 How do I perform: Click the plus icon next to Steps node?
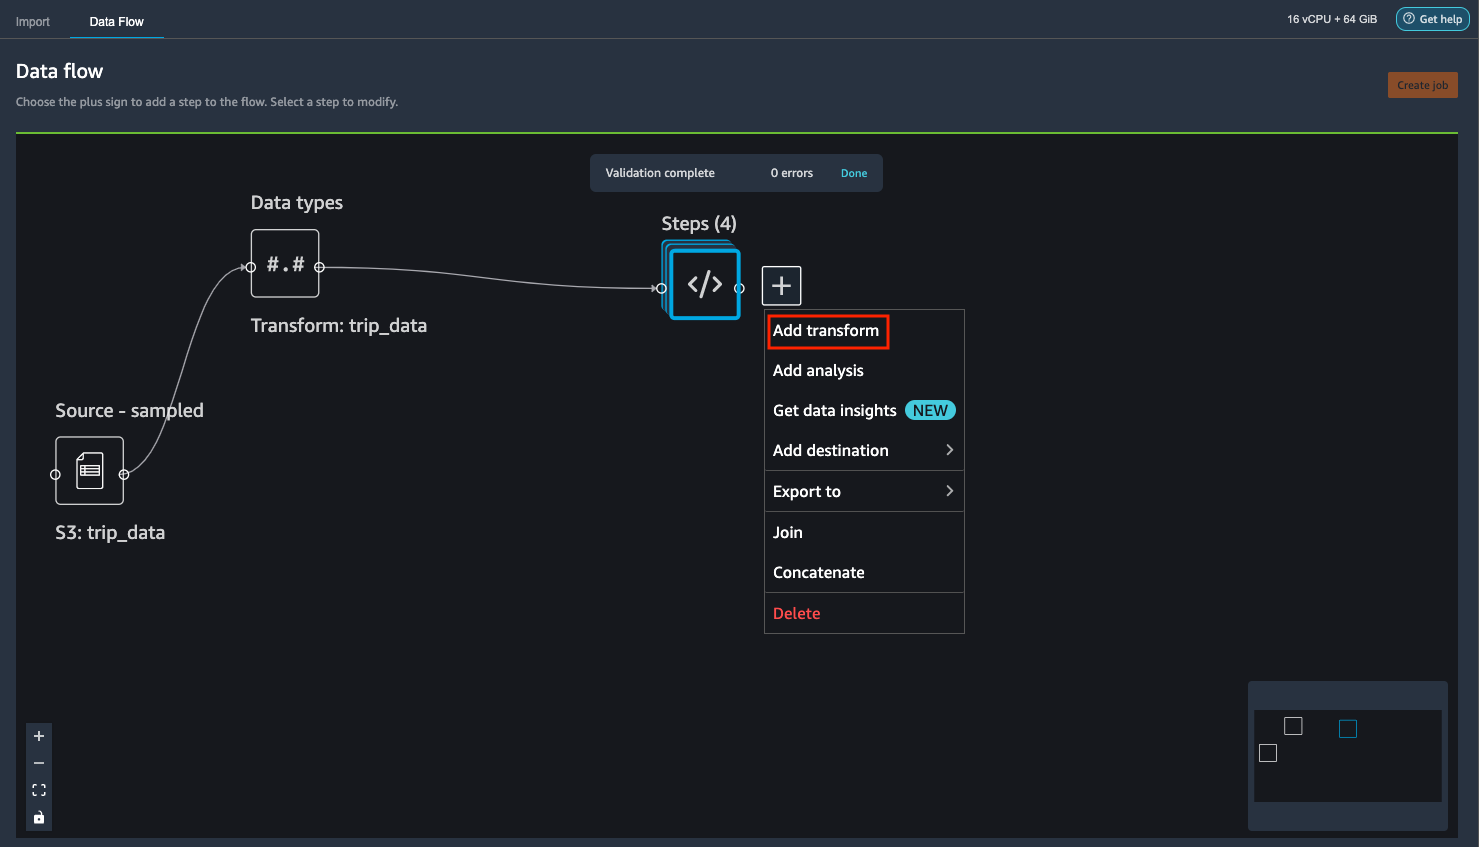[782, 286]
